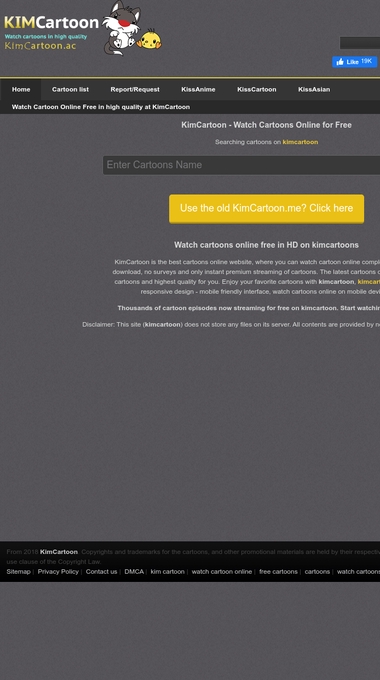The image size is (380, 680).
Task: Click the yellow 'Use the old KimCartoon.me' button
Action: (266, 209)
